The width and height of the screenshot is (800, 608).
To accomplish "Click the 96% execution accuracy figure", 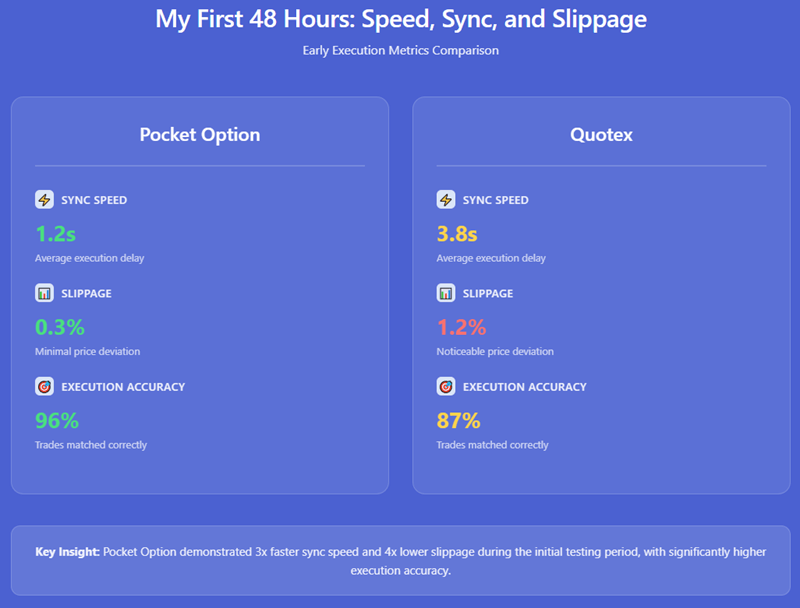I will click(57, 420).
